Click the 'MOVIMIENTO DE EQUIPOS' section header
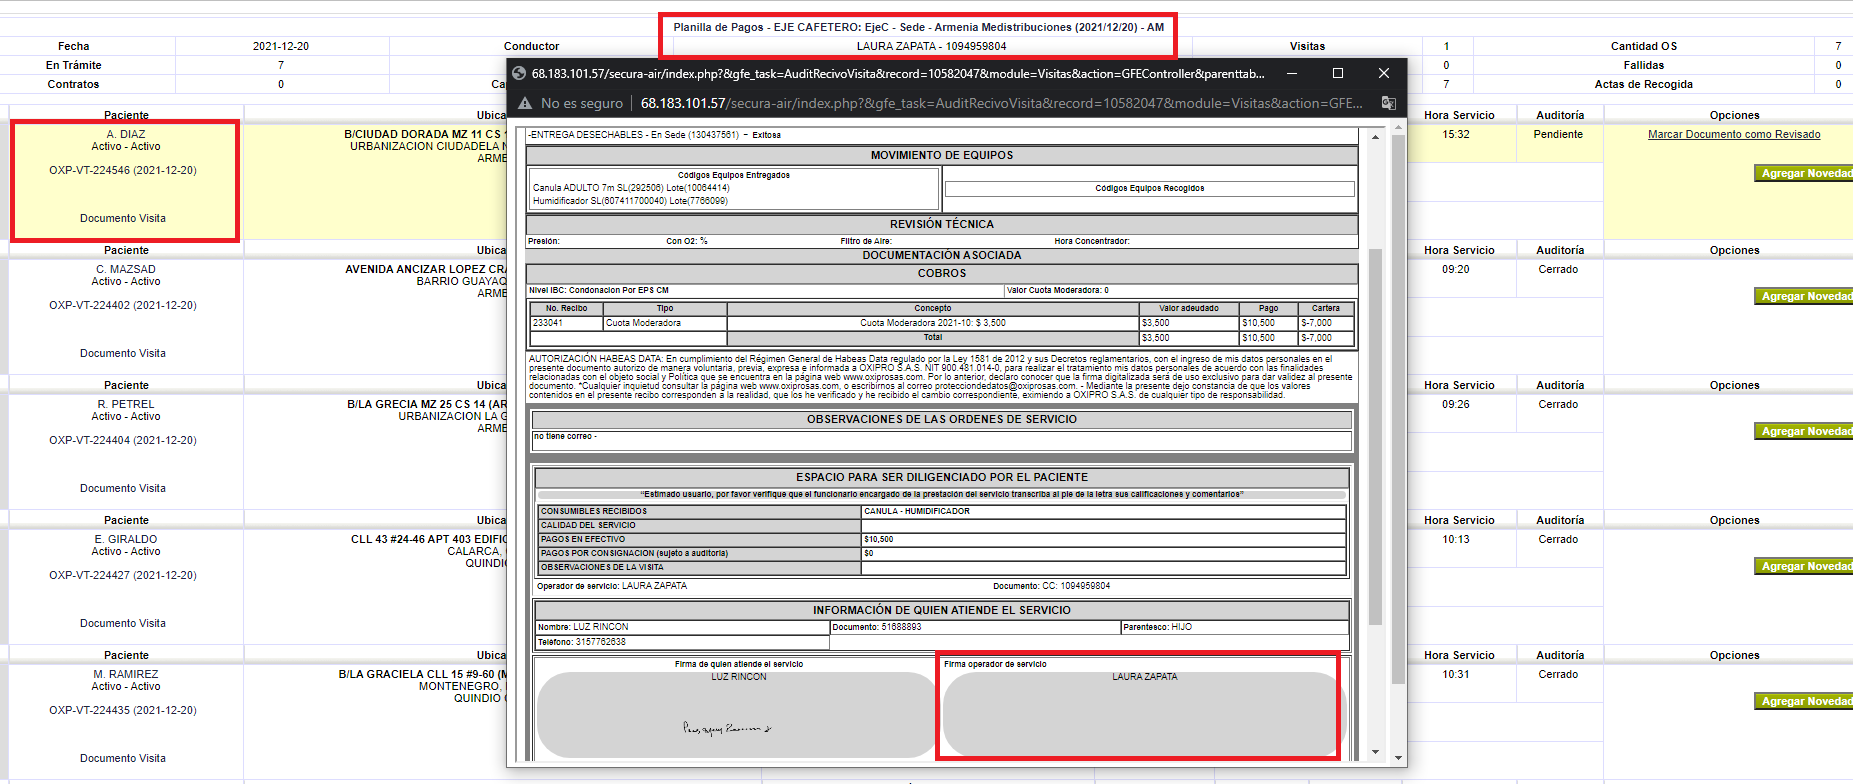 pyautogui.click(x=942, y=155)
